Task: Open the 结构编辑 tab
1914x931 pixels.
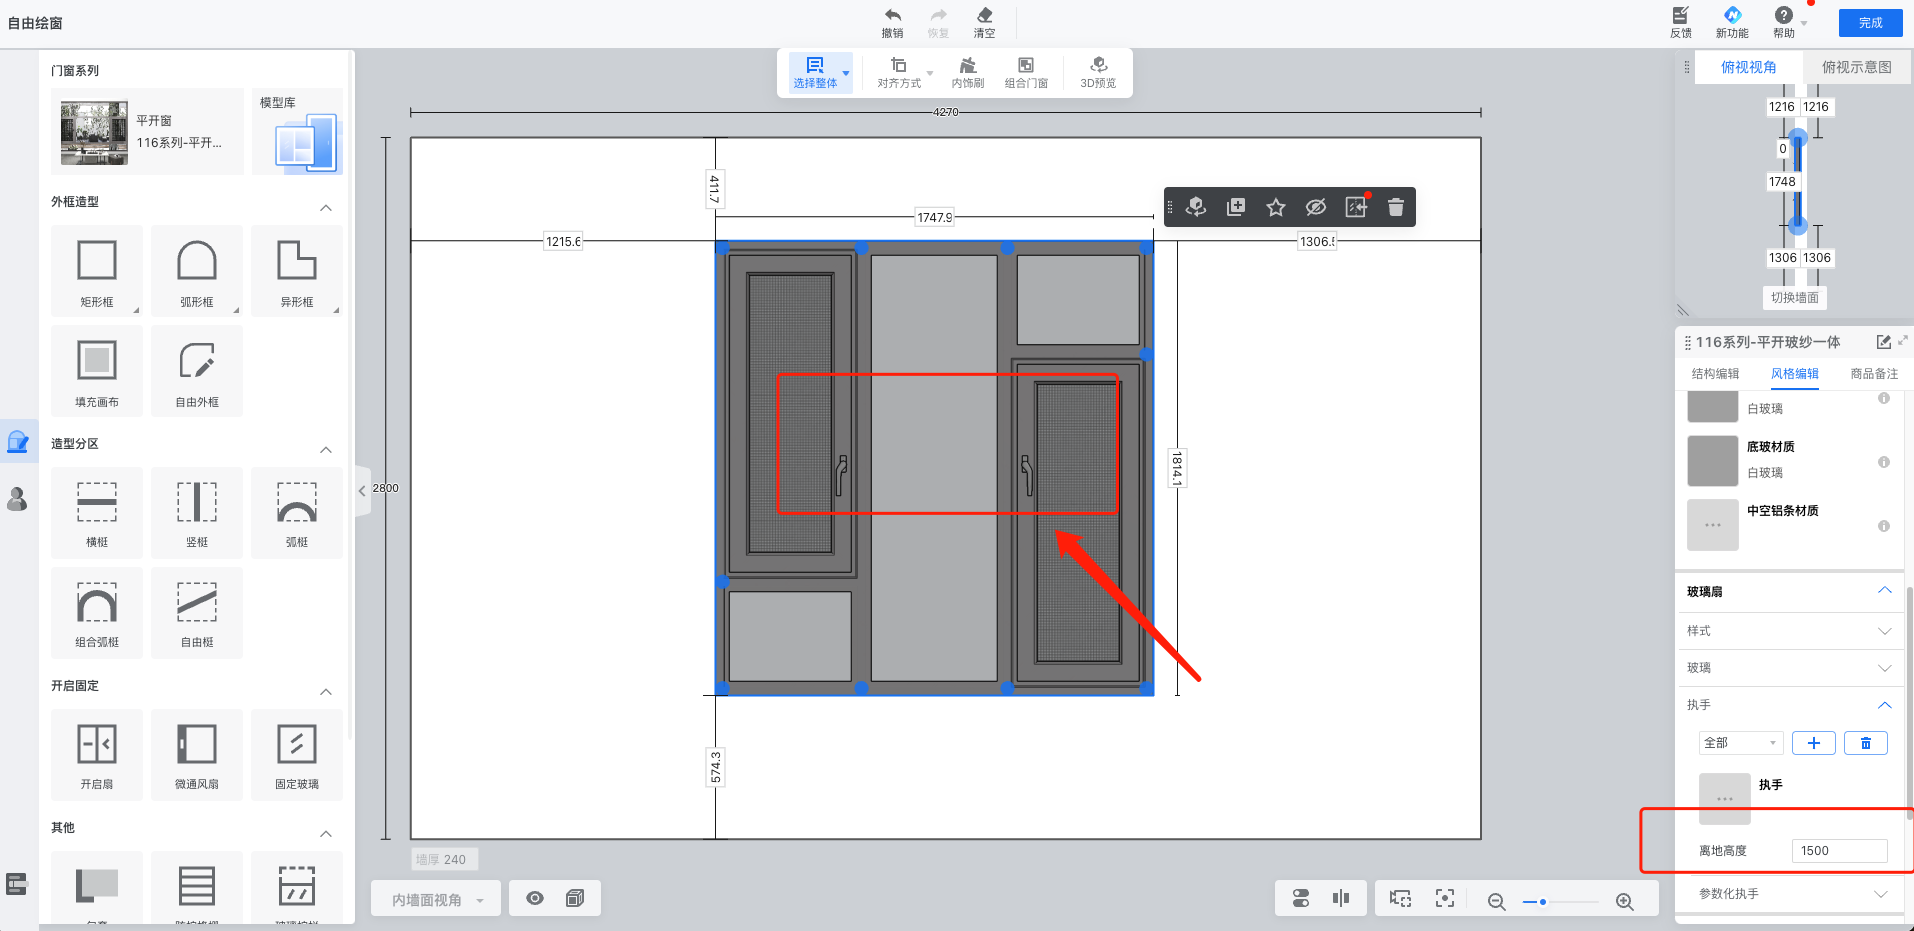Action: (x=1715, y=374)
